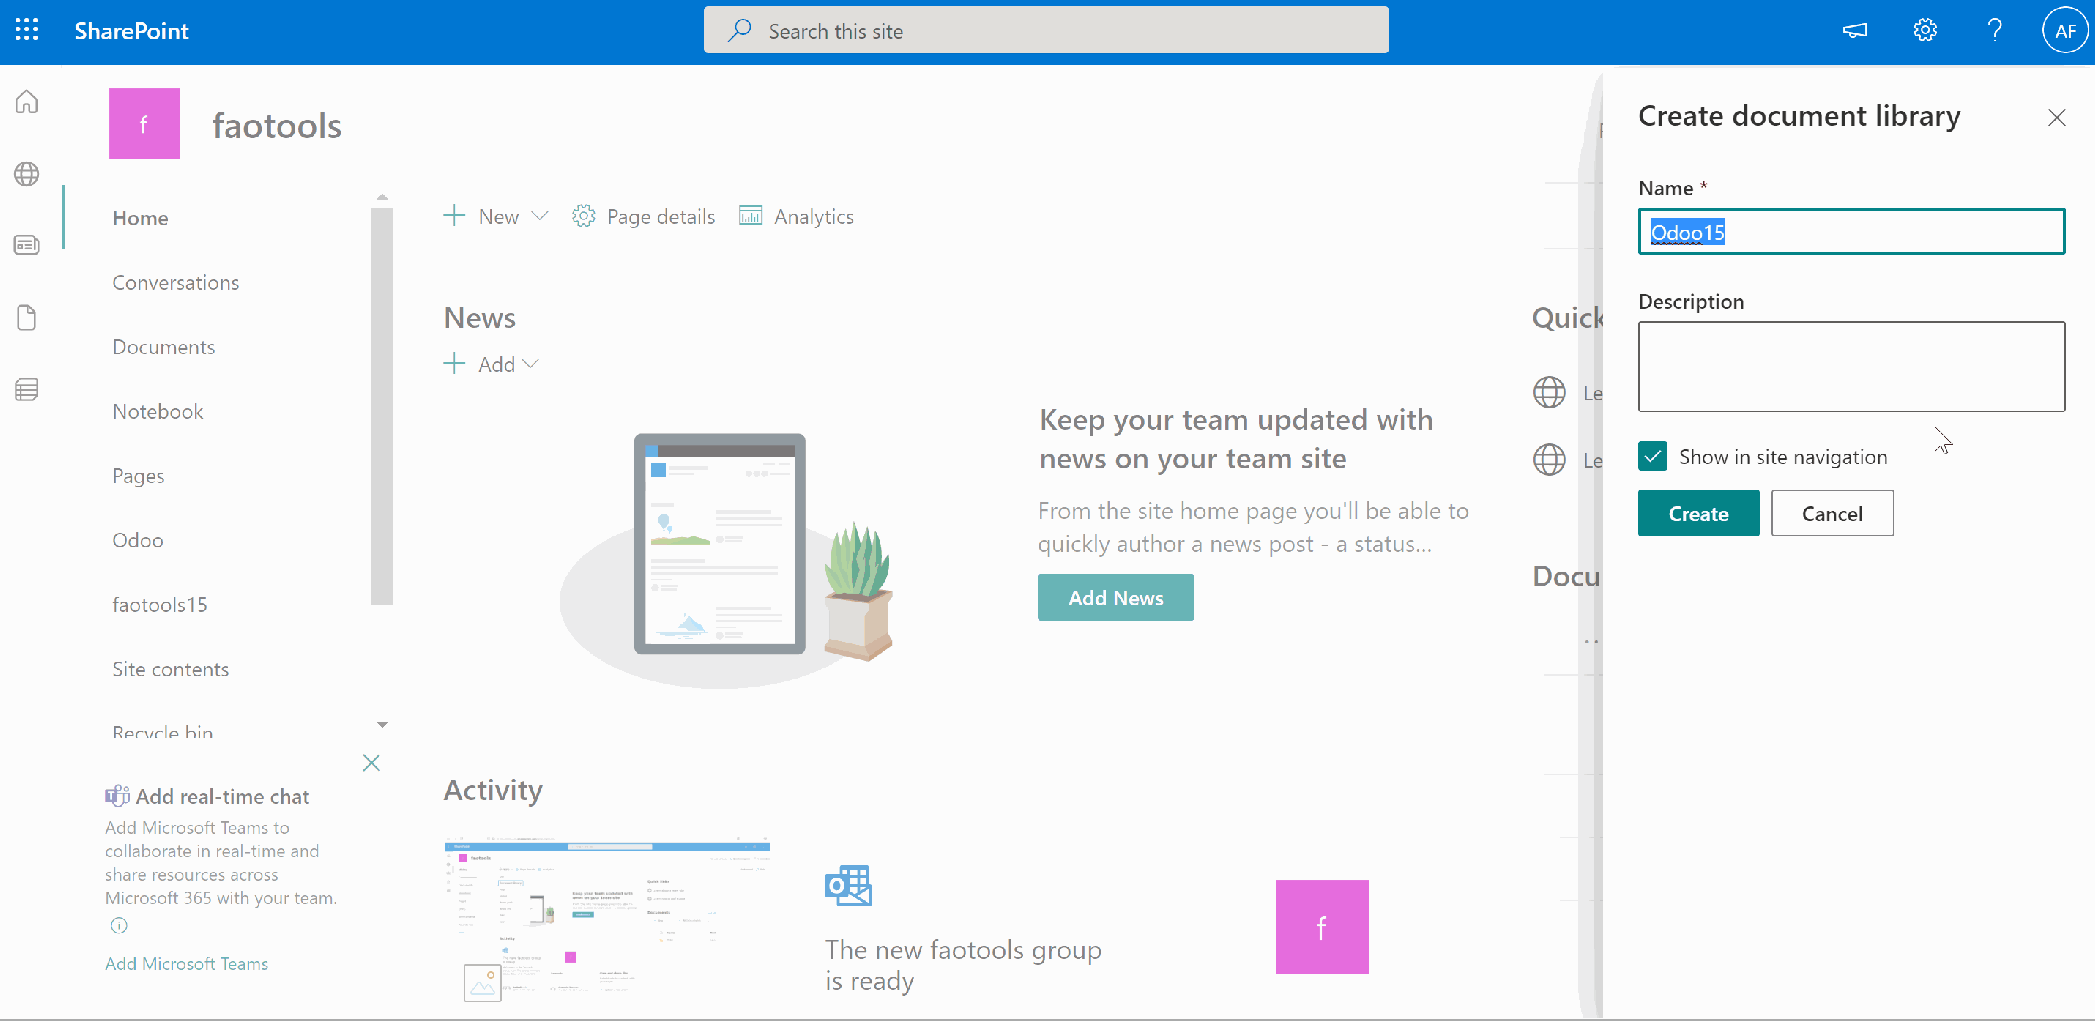Click the Search this site box
The height and width of the screenshot is (1021, 2095).
[1046, 30]
